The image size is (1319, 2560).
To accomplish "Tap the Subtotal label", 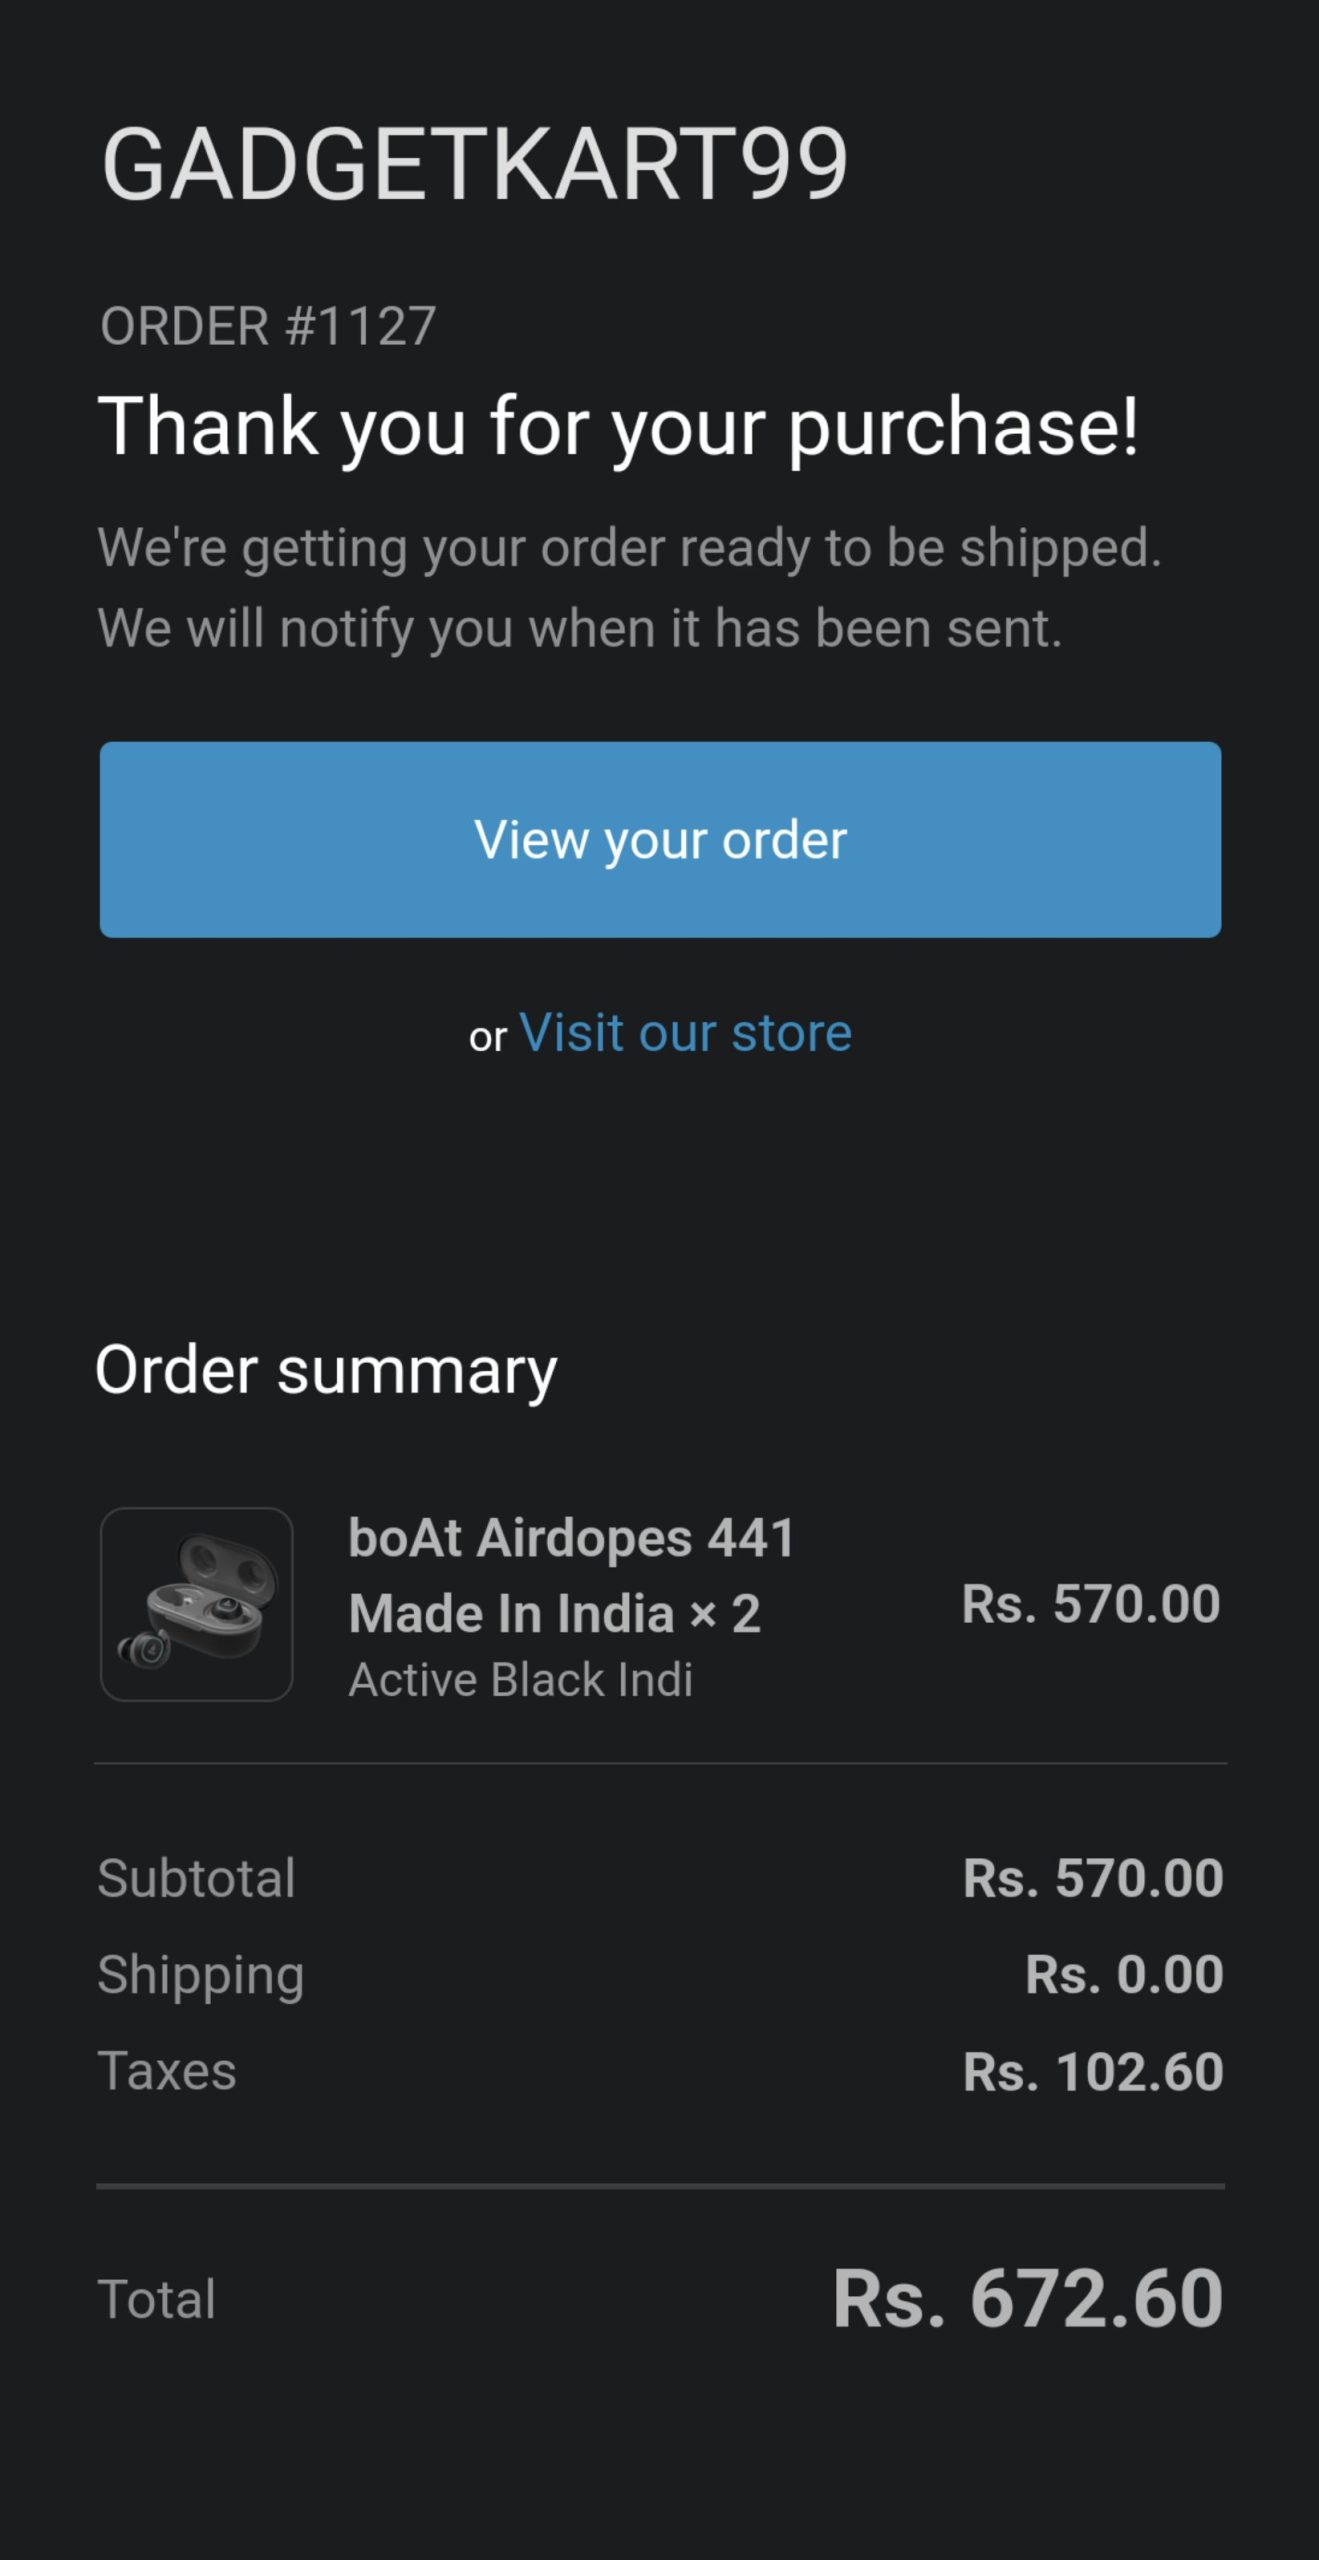I will coord(197,1878).
